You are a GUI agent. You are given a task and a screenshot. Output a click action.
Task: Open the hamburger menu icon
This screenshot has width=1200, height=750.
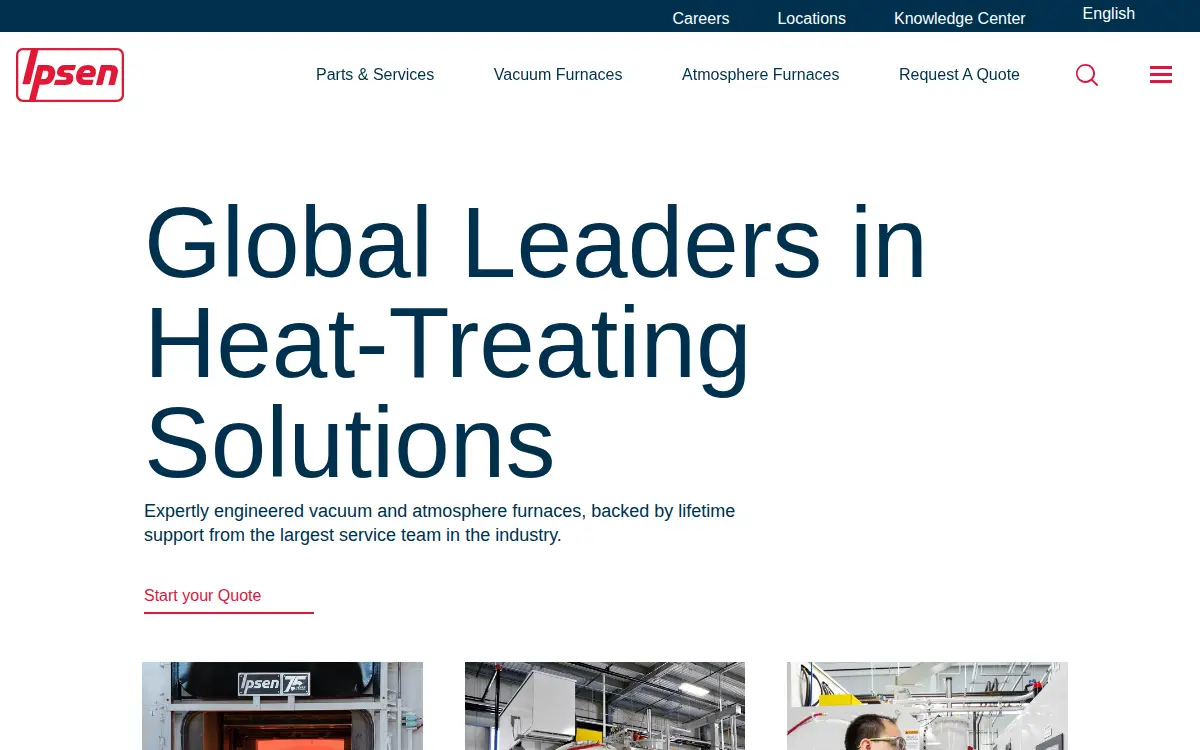coord(1161,75)
